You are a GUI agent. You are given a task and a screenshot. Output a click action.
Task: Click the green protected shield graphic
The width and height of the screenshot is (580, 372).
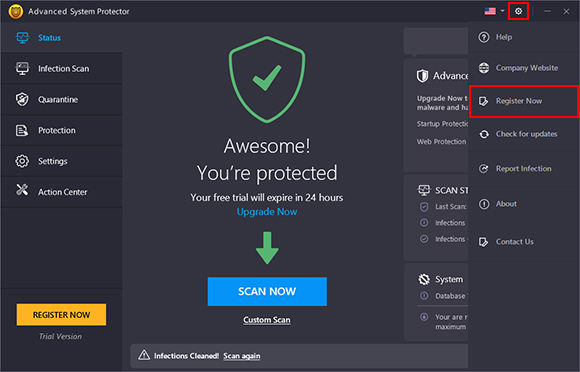267,80
